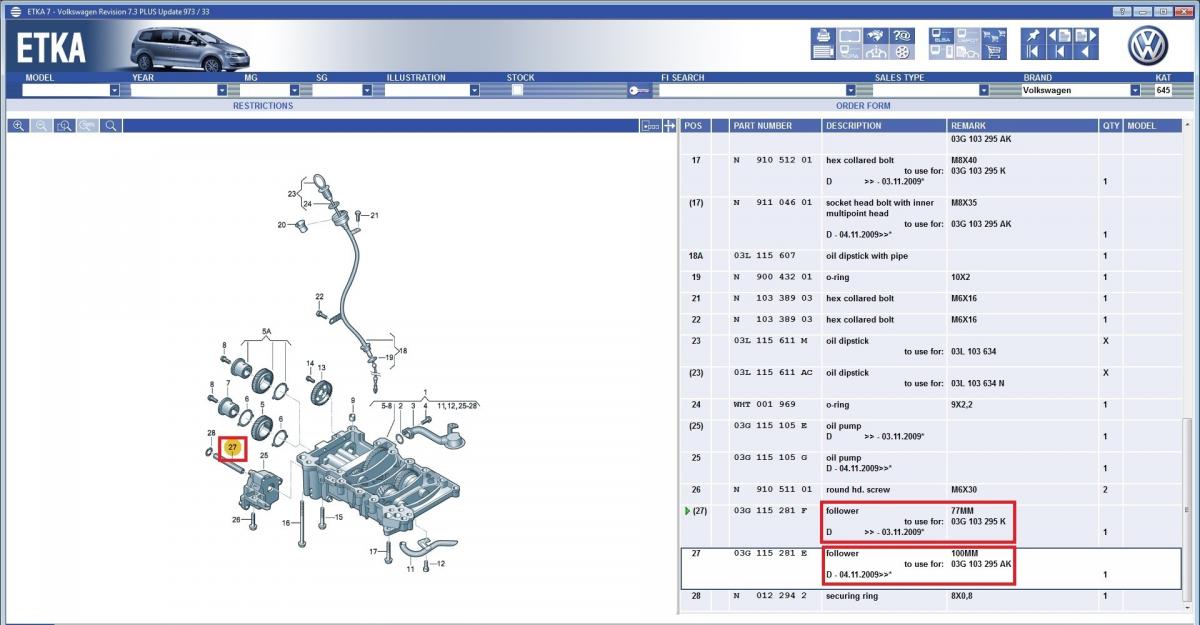1200x625 pixels.
Task: Open the MODEL dropdown
Action: click(x=114, y=90)
